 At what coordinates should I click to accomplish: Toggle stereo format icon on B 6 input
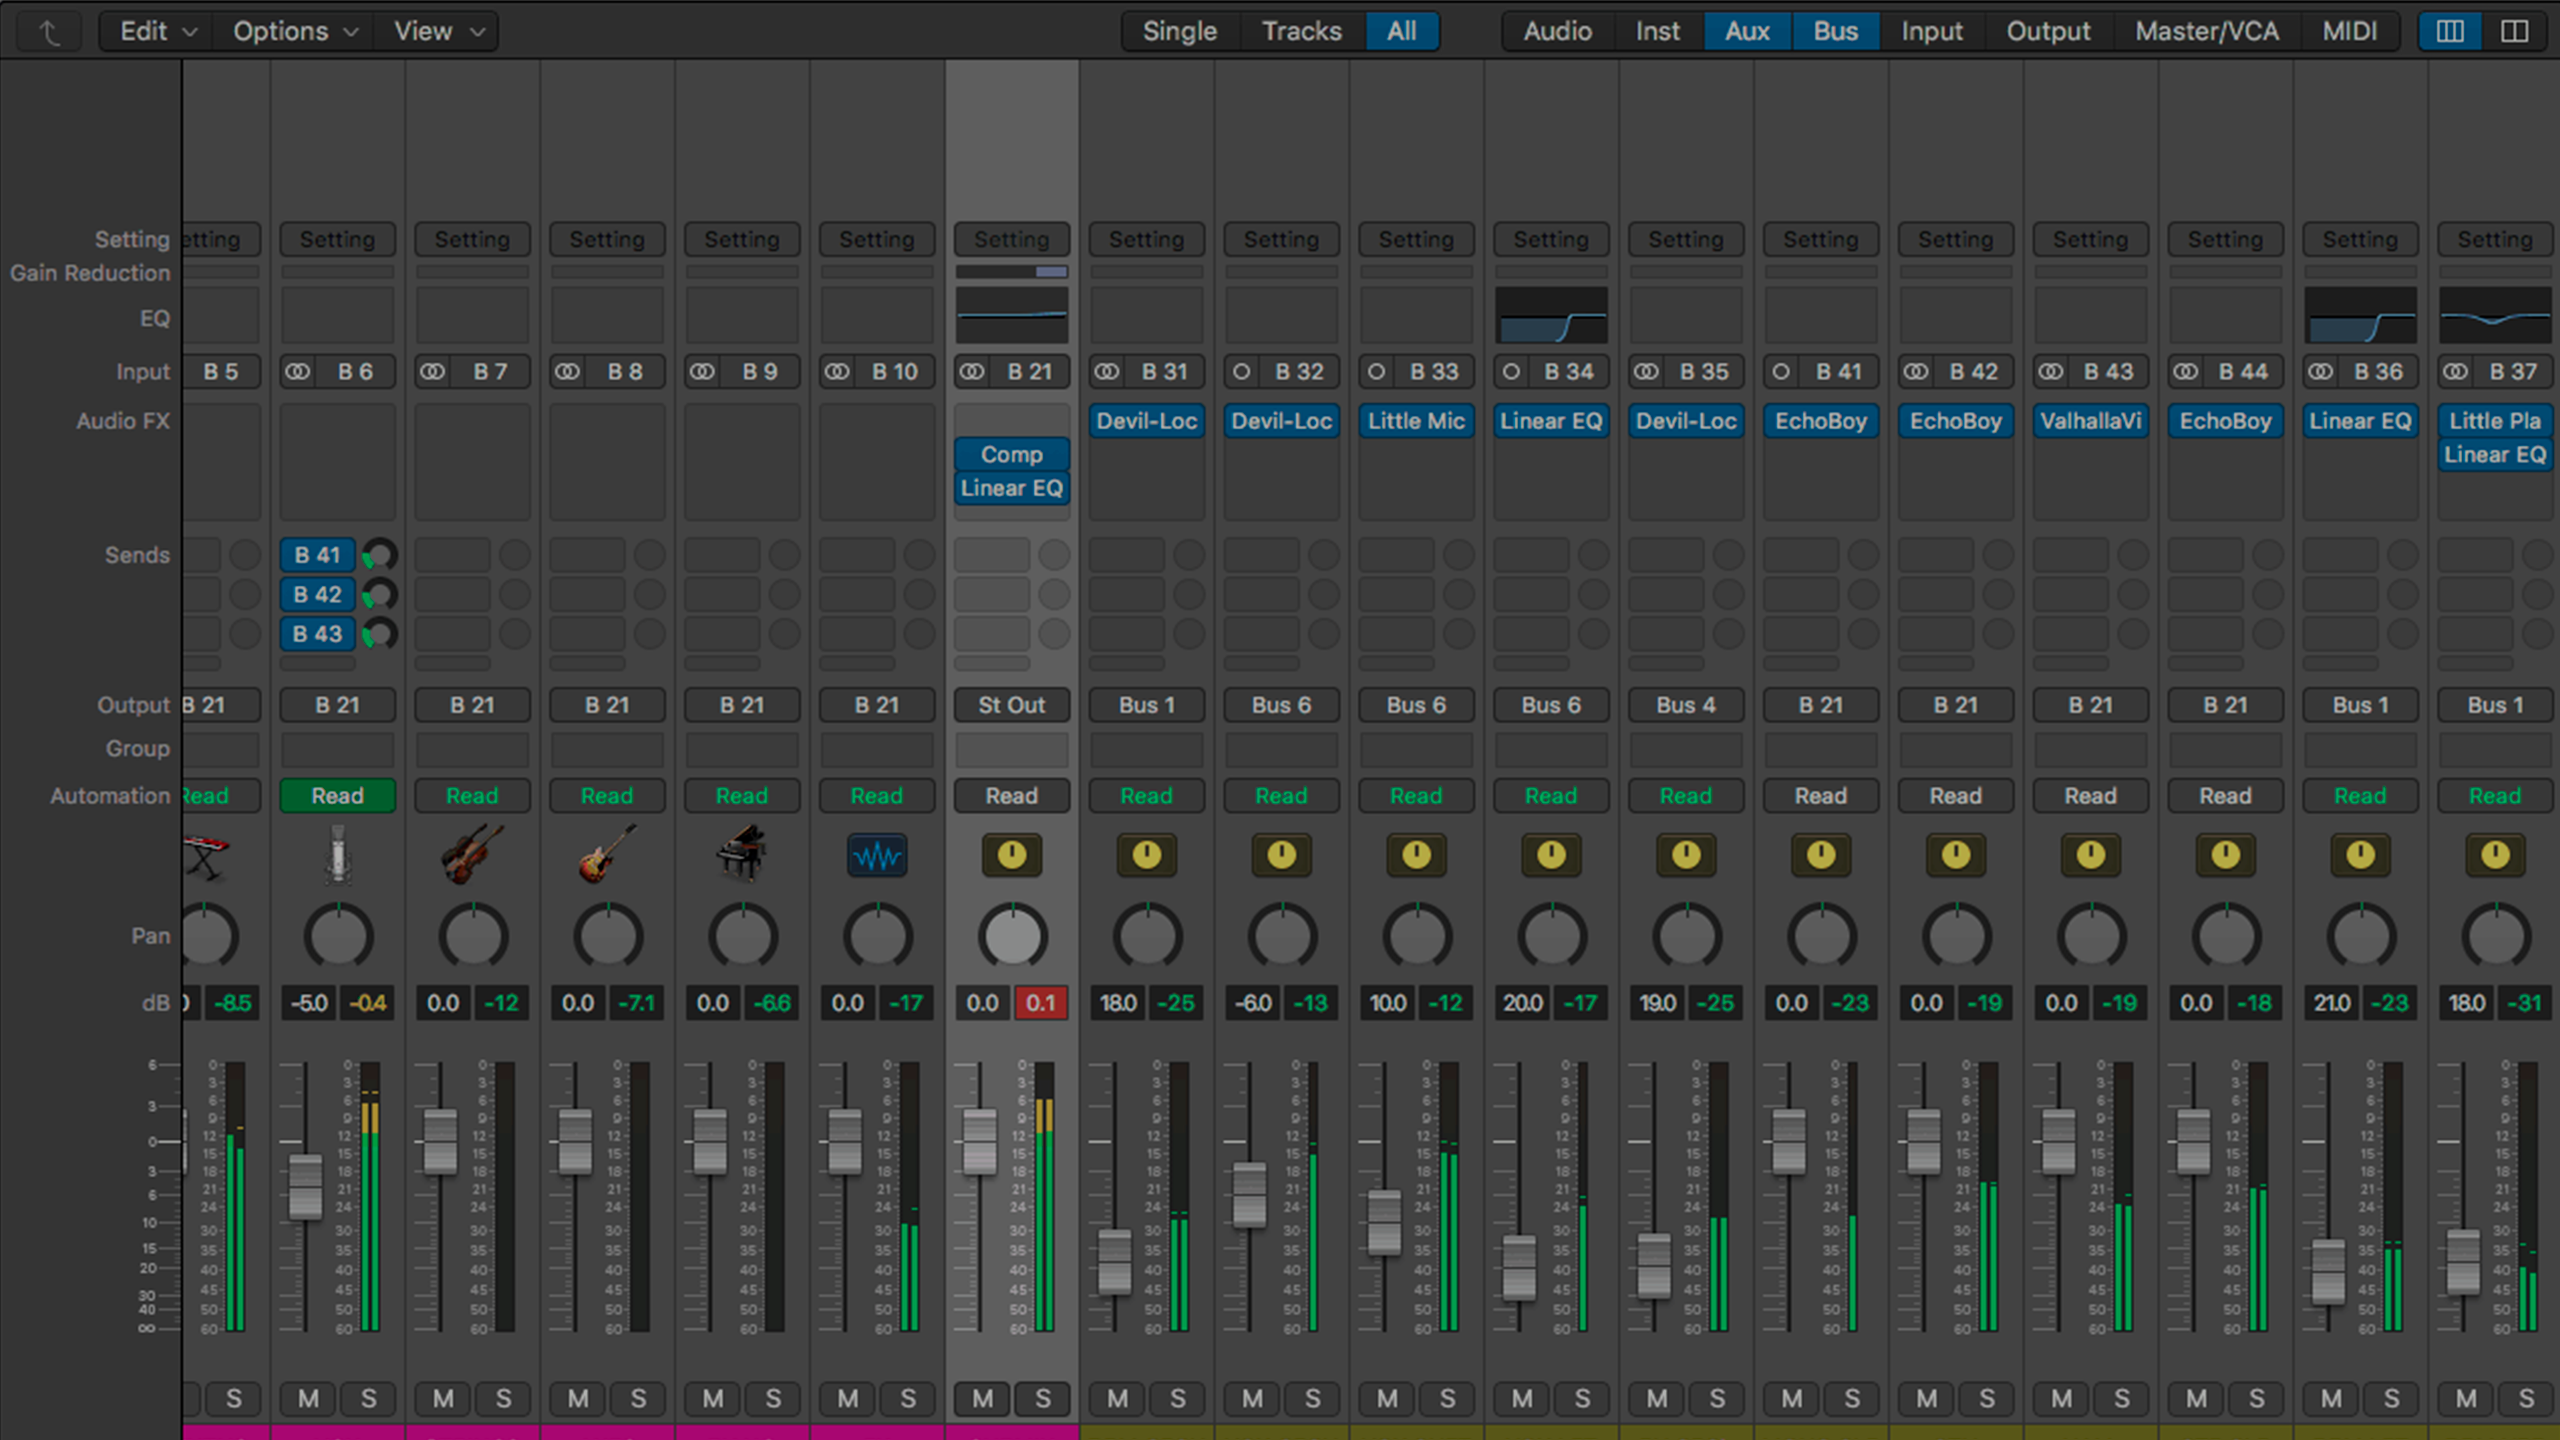coord(298,372)
